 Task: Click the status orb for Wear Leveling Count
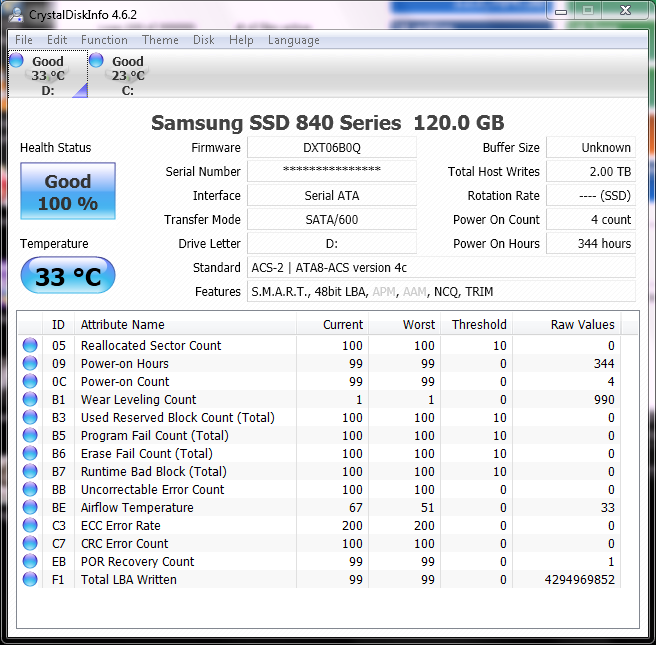click(30, 399)
